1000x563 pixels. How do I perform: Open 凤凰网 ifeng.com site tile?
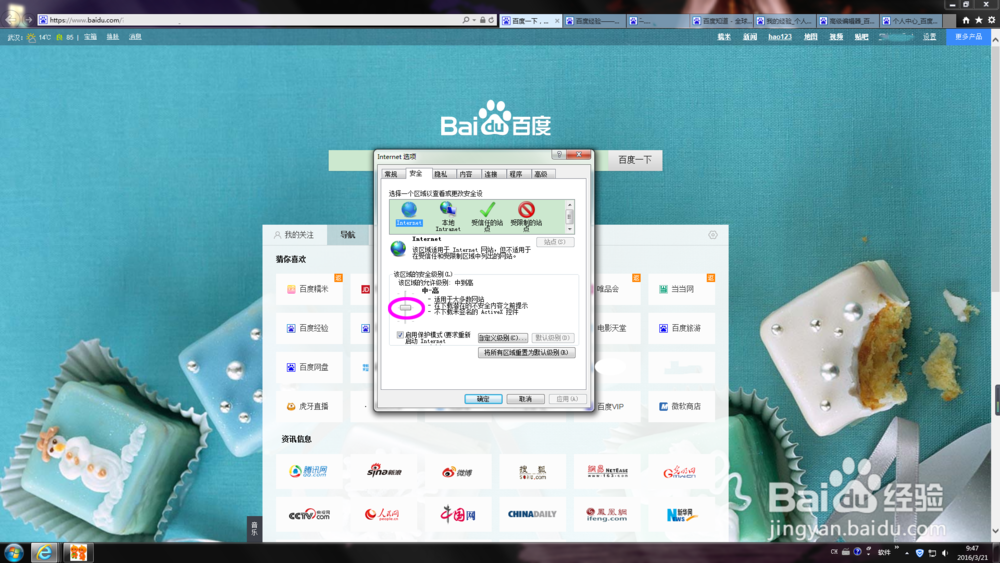607,515
